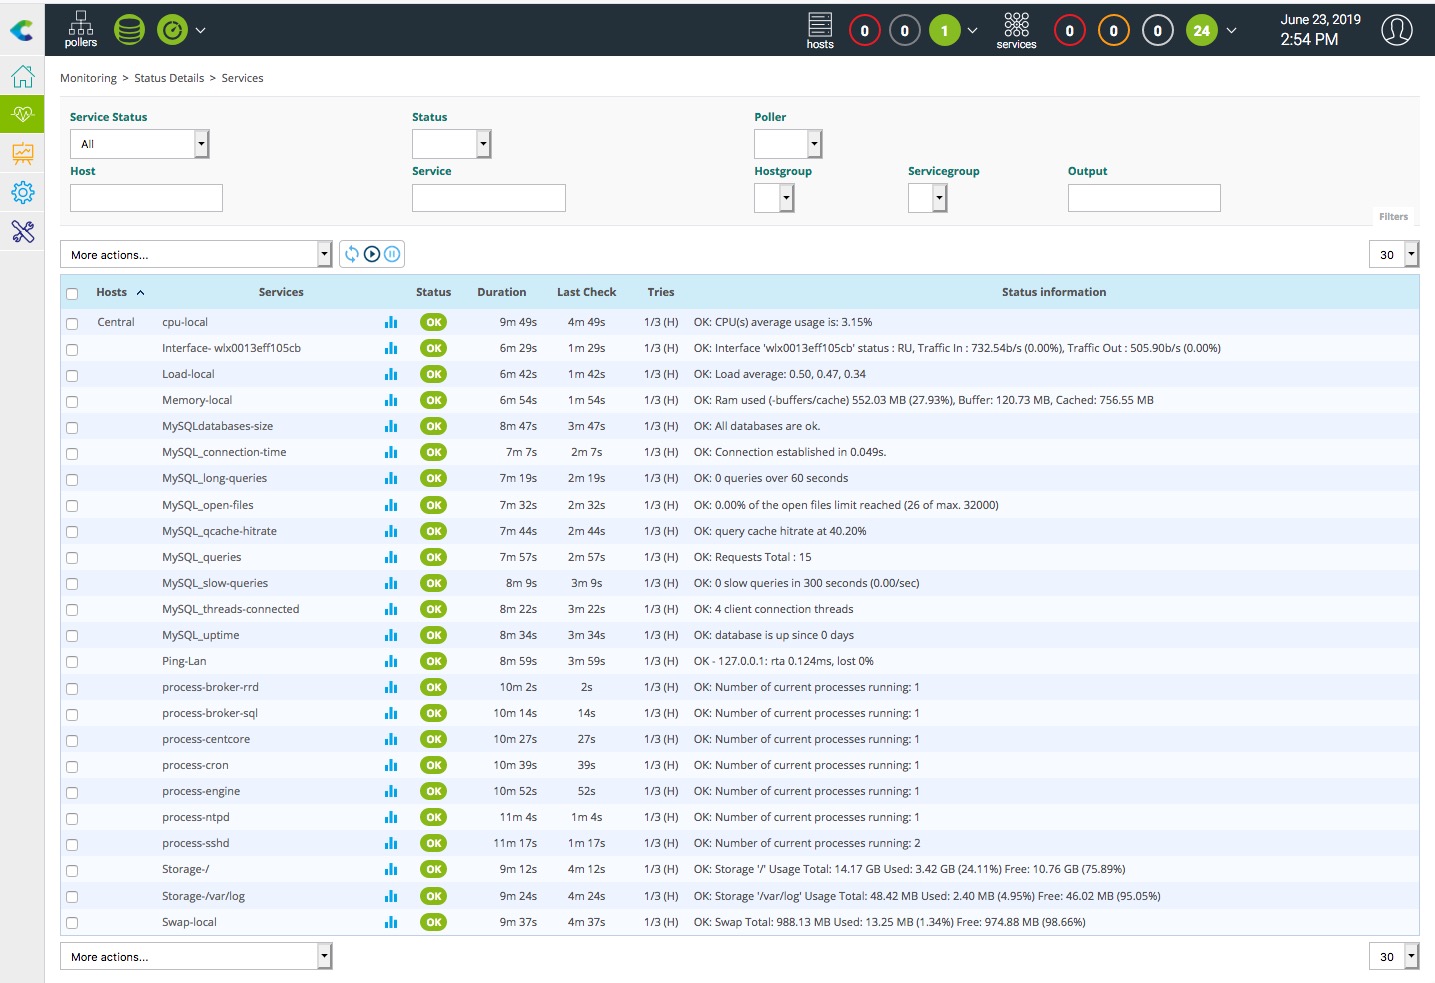
Task: Open the MySQL_queries service link
Action: pyautogui.click(x=201, y=557)
